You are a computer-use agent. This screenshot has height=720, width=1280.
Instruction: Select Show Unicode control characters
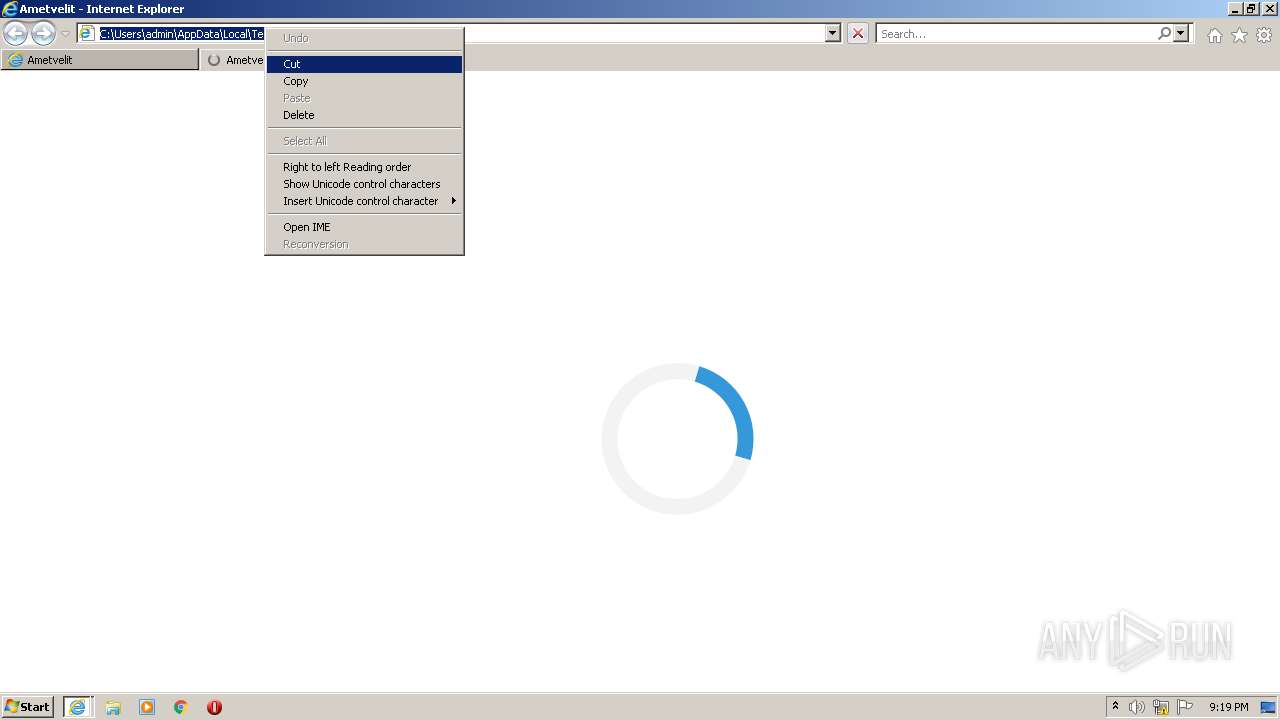364,184
